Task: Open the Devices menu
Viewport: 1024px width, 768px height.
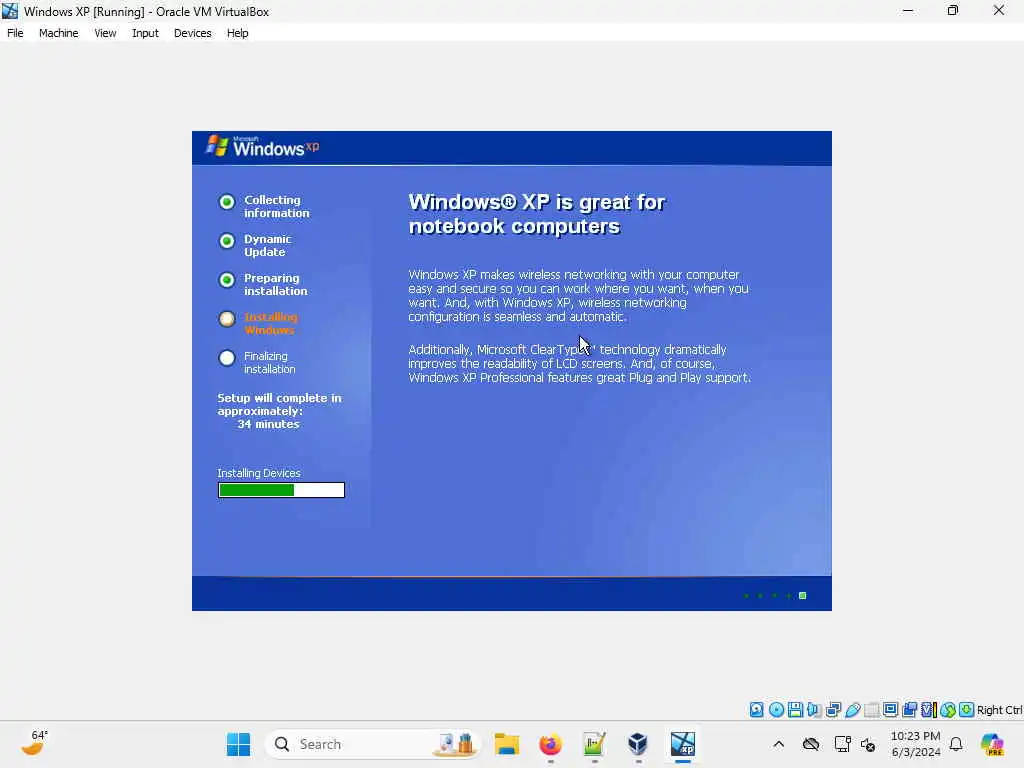Action: pyautogui.click(x=192, y=33)
